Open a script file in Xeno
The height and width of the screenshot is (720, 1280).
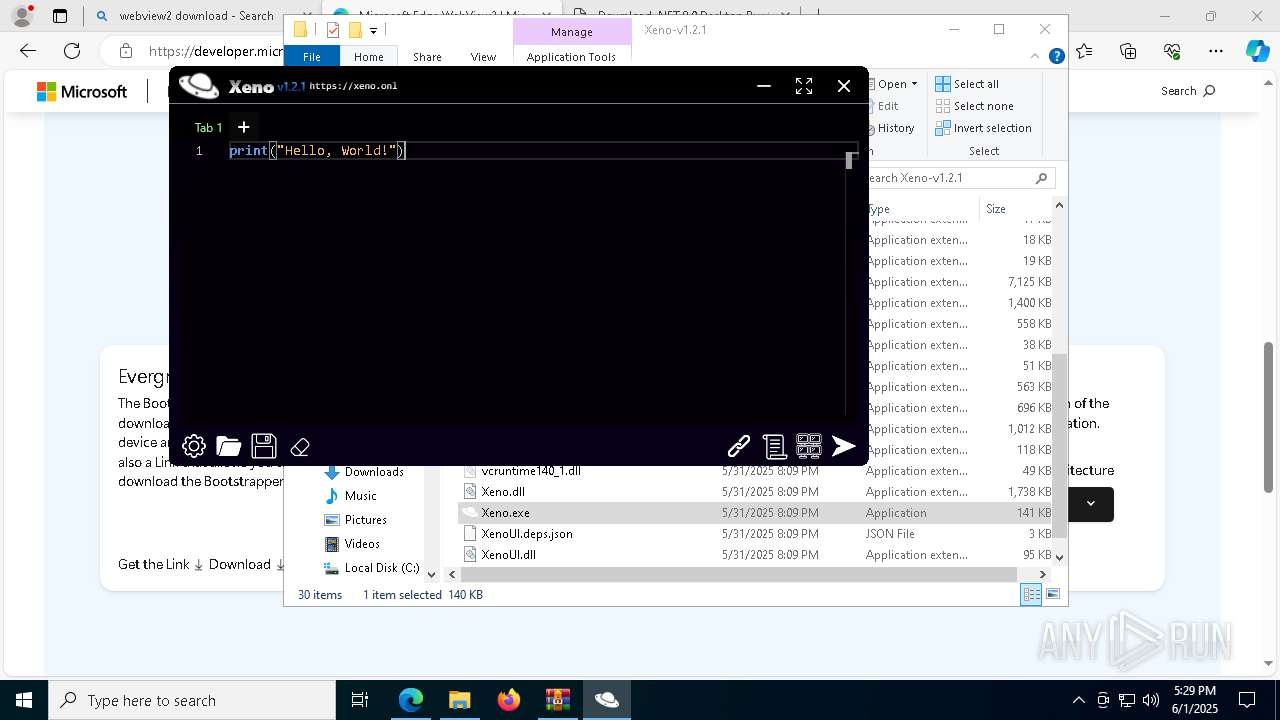pos(229,446)
